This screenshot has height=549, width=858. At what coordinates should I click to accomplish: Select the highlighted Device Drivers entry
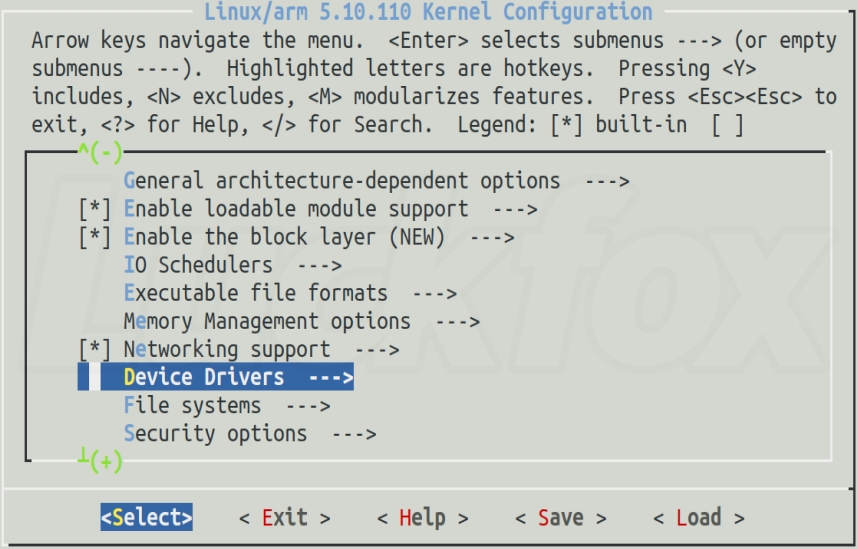click(216, 377)
